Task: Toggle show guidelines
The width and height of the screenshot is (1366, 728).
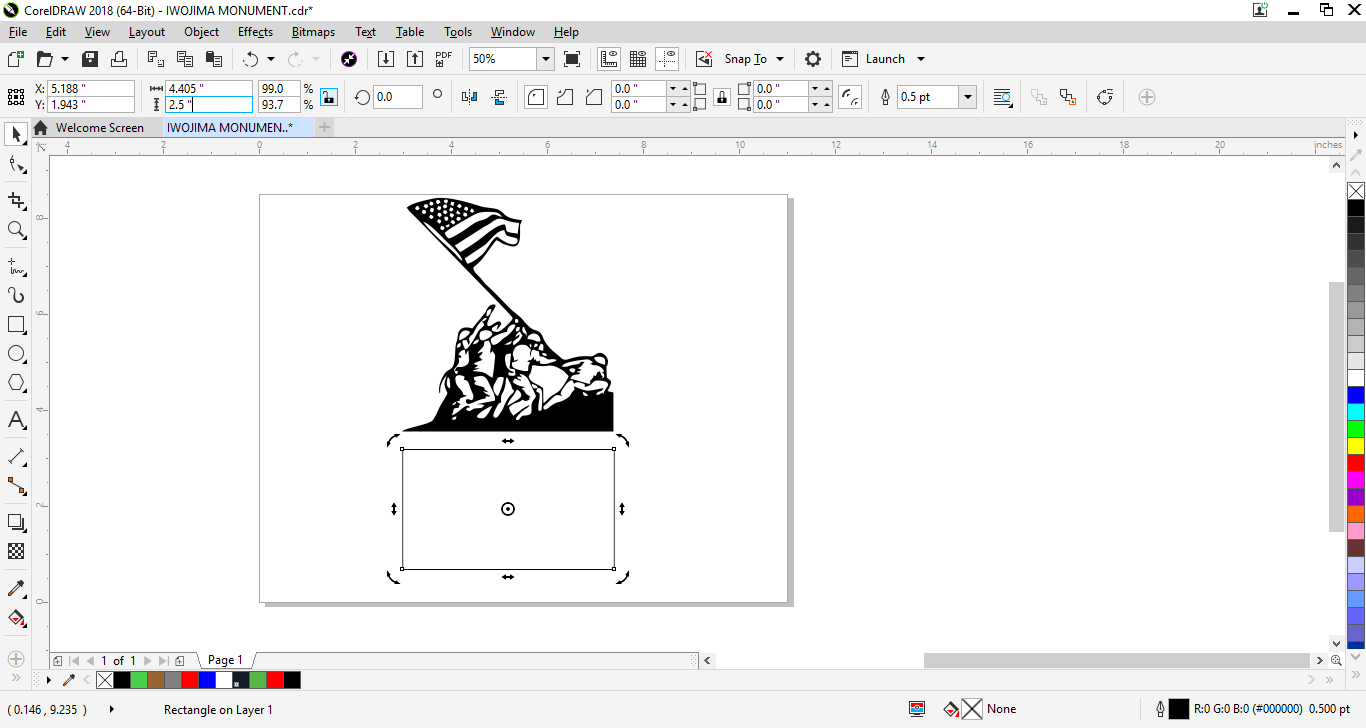Action: [x=667, y=59]
